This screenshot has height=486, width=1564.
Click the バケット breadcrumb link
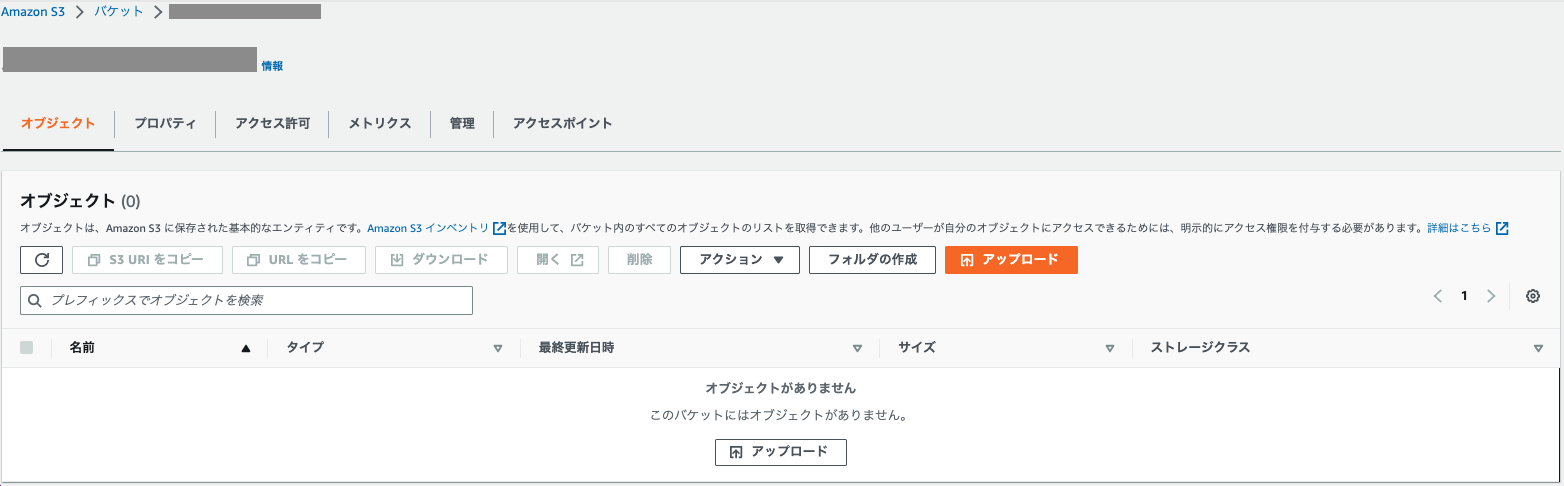tap(119, 11)
